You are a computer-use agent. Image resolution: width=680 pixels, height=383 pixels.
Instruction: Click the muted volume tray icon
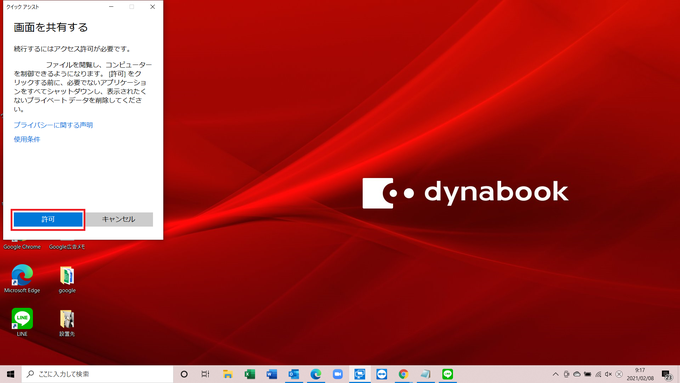click(608, 374)
